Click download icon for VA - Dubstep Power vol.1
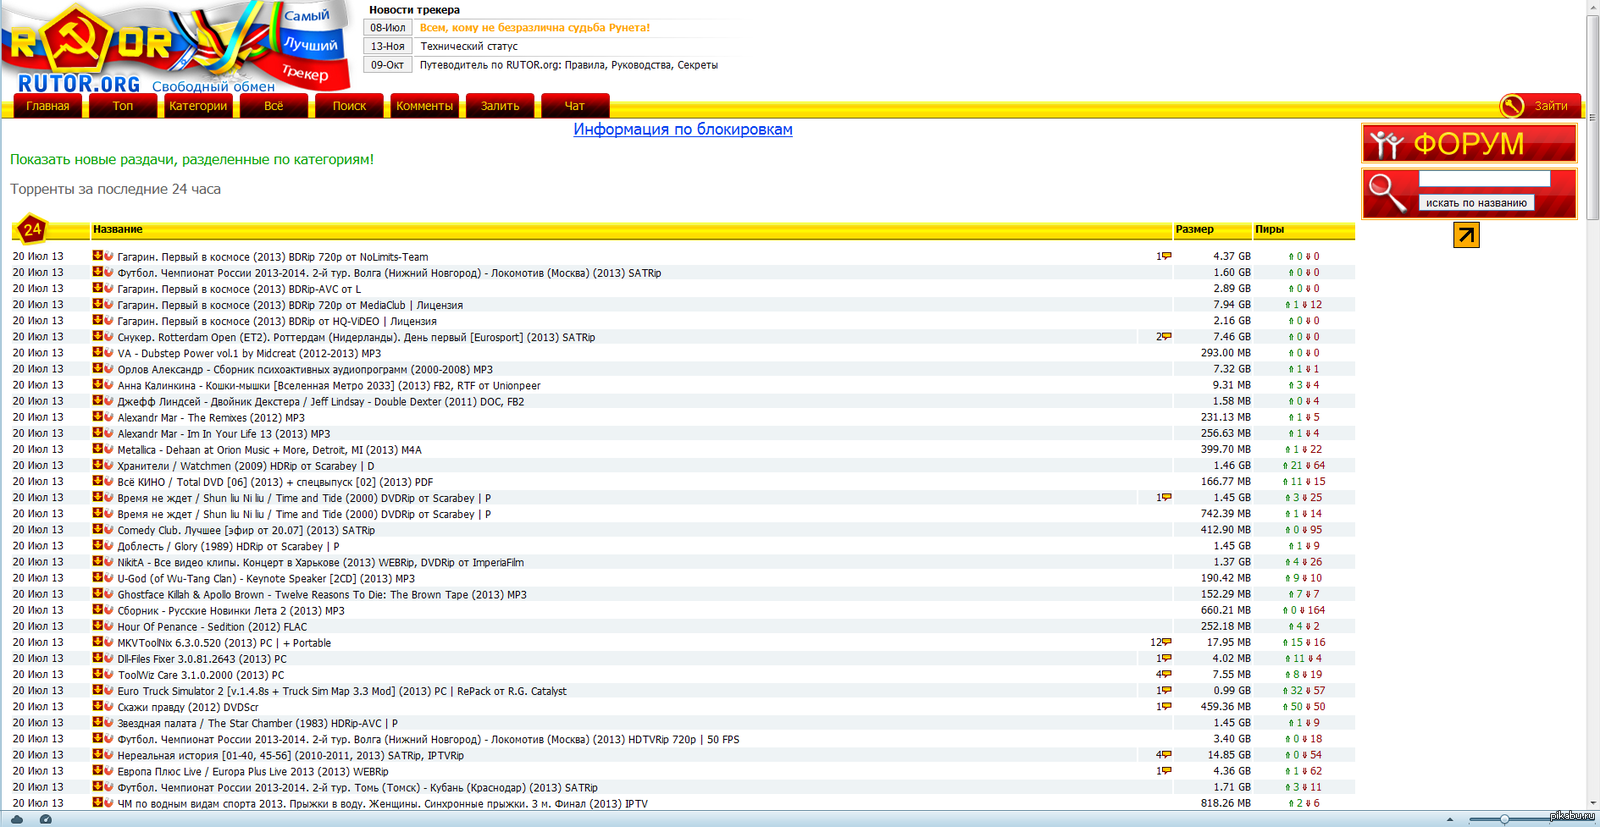 [98, 352]
